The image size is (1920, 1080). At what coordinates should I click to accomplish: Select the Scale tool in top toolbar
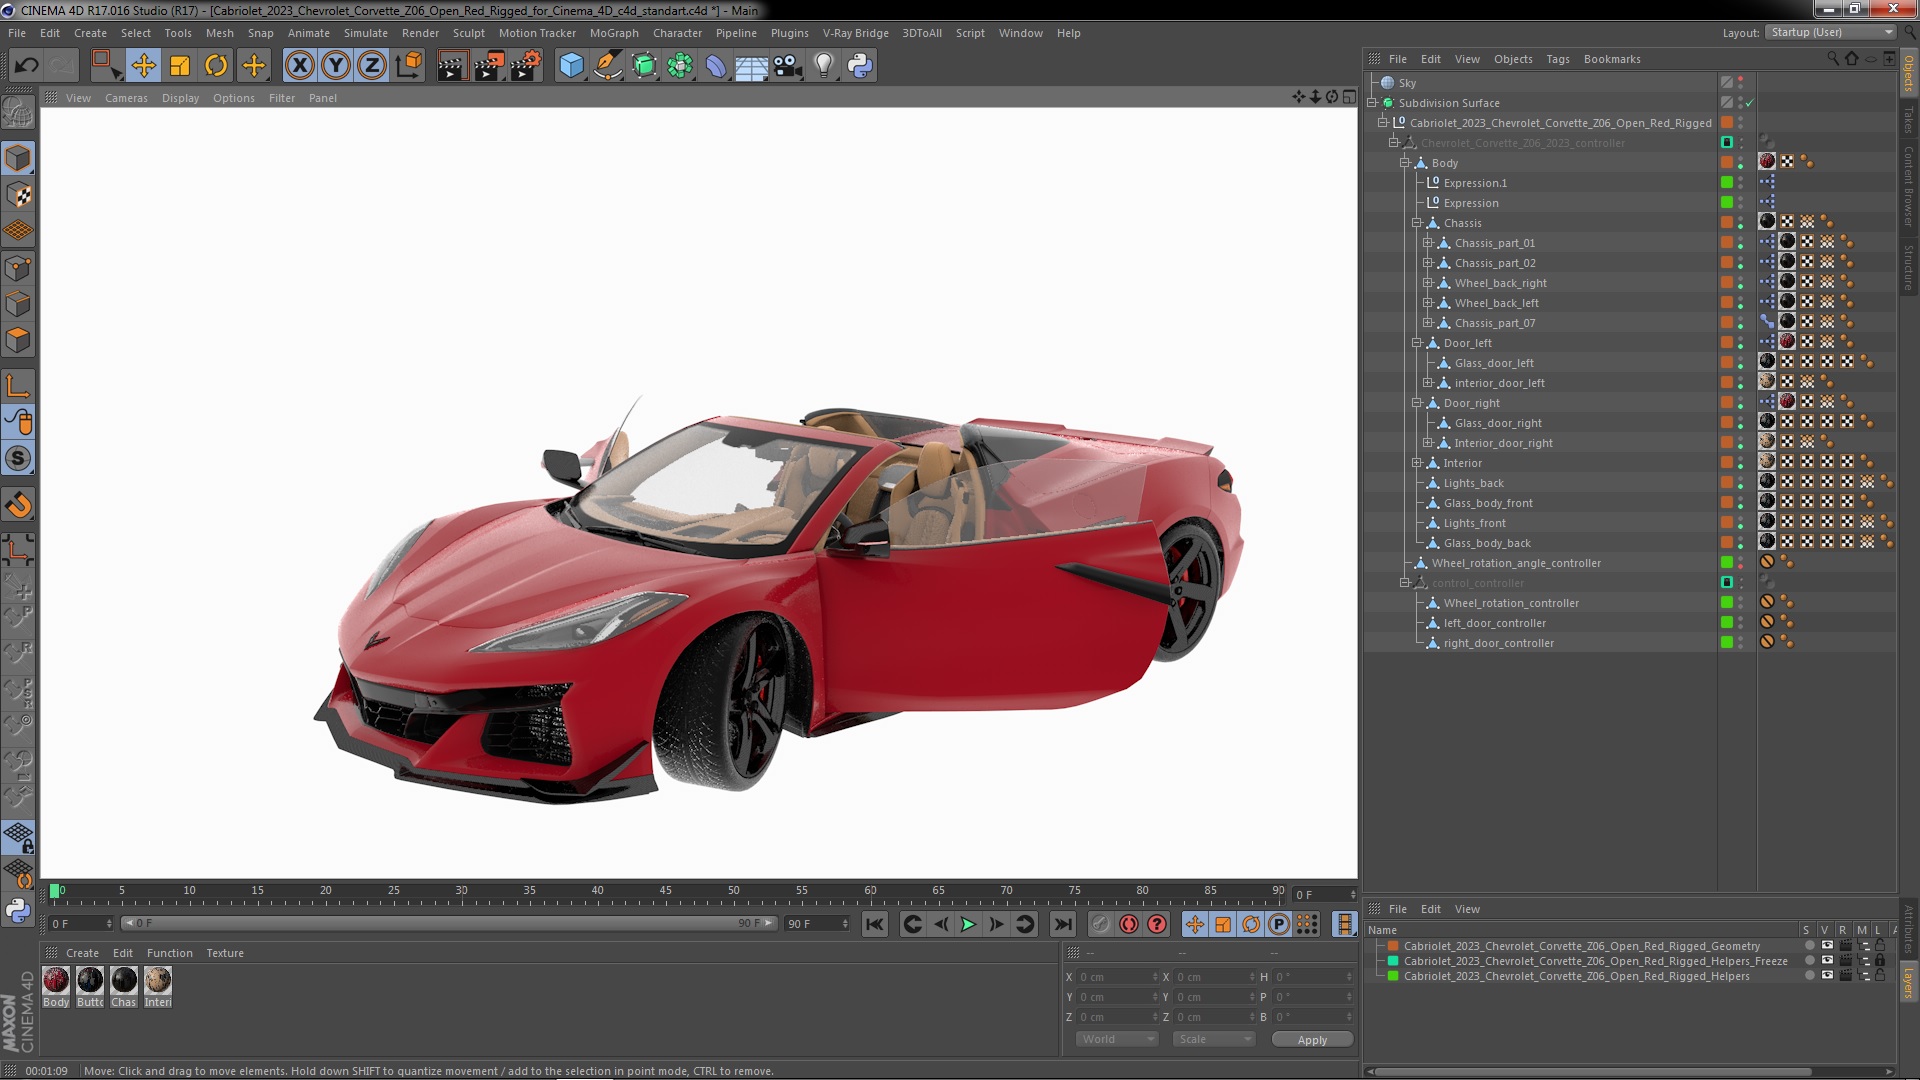pyautogui.click(x=180, y=66)
